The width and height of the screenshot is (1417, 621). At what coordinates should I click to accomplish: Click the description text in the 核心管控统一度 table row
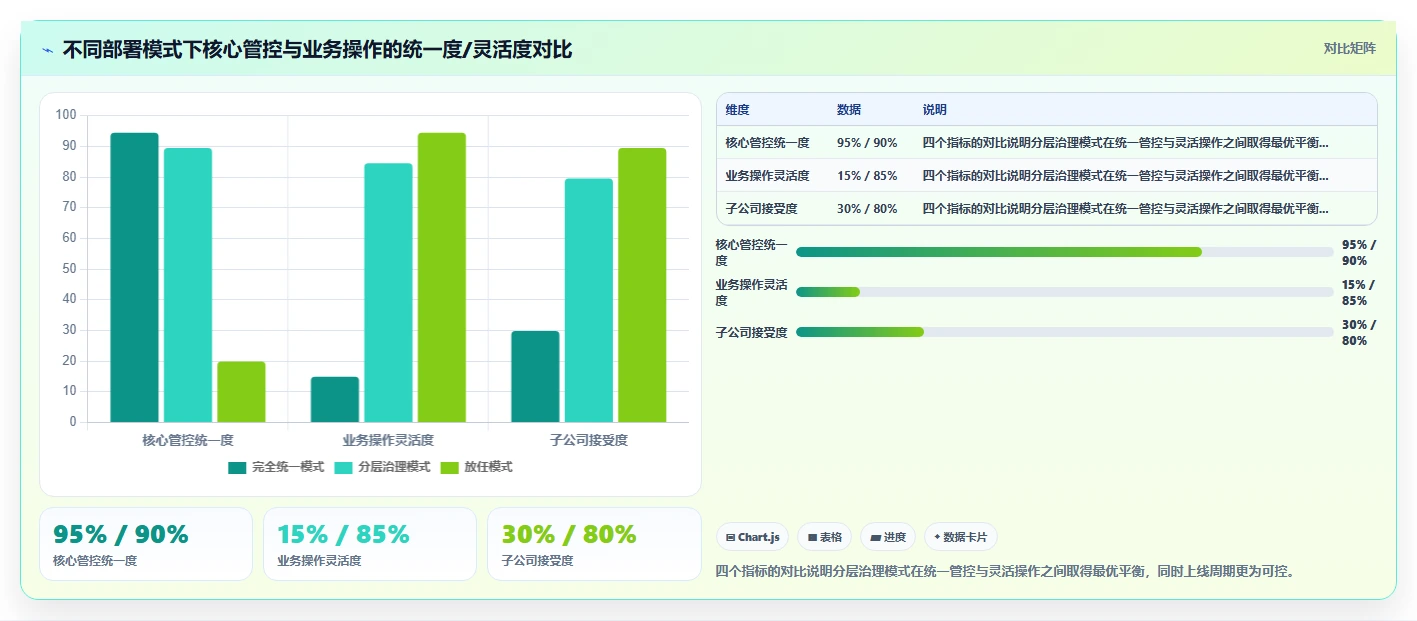pos(1126,143)
